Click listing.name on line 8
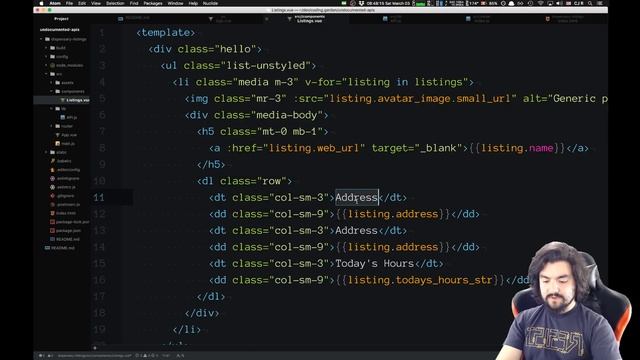This screenshot has height=360, width=640. tap(517, 148)
